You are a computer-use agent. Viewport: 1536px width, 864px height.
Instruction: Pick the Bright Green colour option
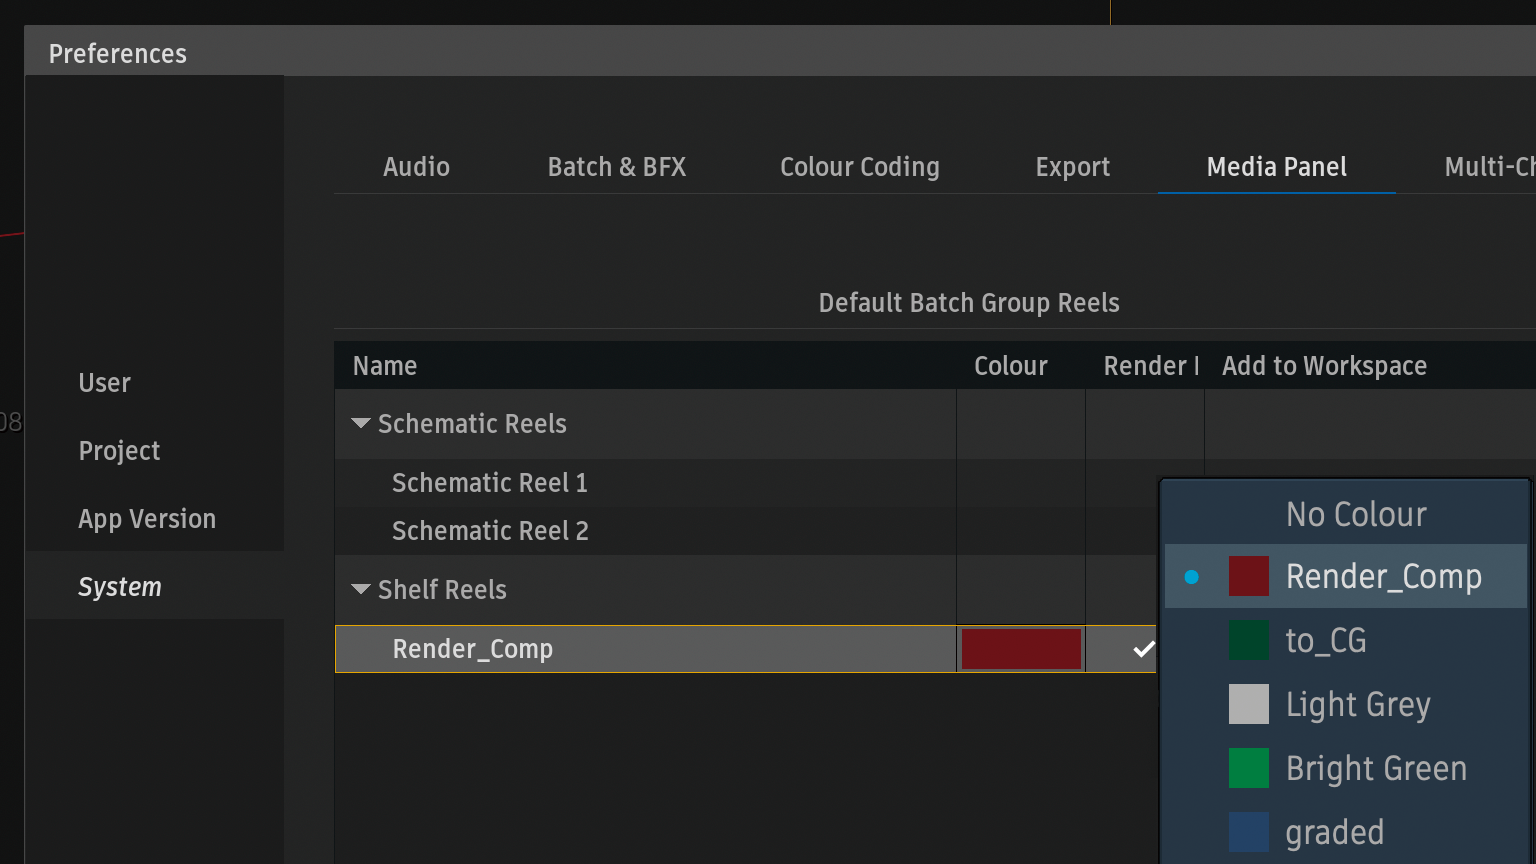point(1375,769)
